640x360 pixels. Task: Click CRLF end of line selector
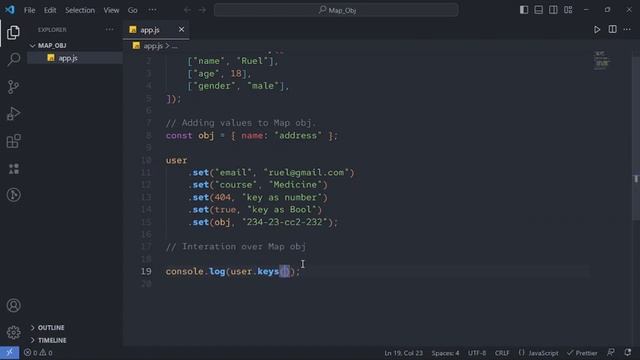pyautogui.click(x=502, y=353)
